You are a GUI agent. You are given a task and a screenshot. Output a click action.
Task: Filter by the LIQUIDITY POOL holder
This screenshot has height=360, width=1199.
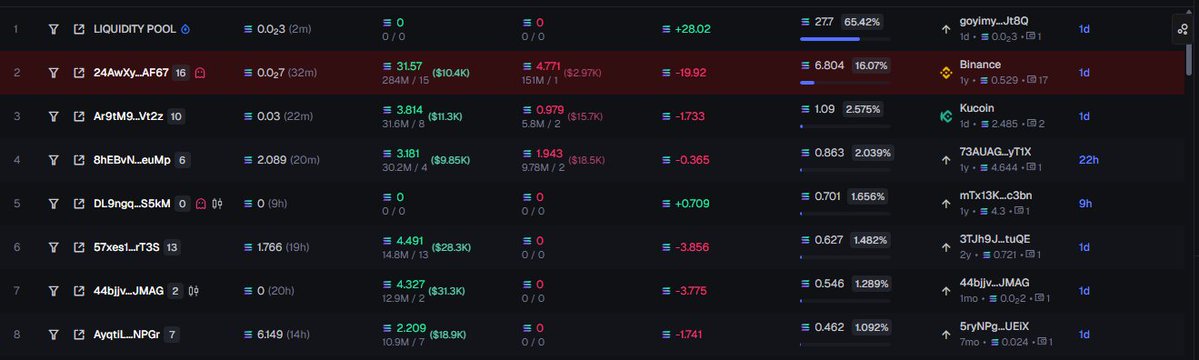coord(54,29)
